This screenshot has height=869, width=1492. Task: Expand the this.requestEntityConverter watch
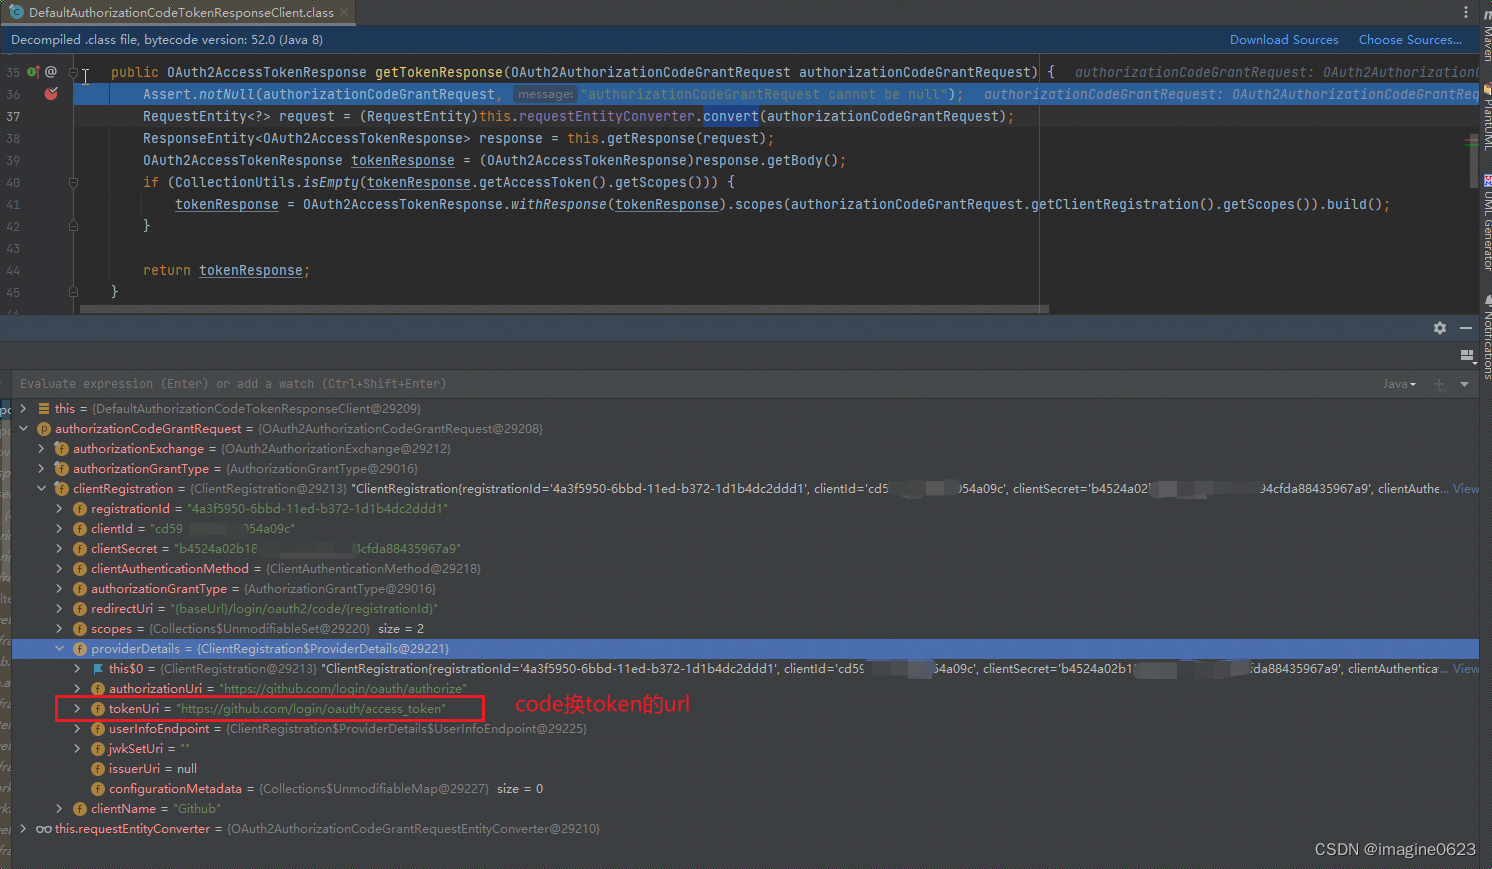(23, 829)
